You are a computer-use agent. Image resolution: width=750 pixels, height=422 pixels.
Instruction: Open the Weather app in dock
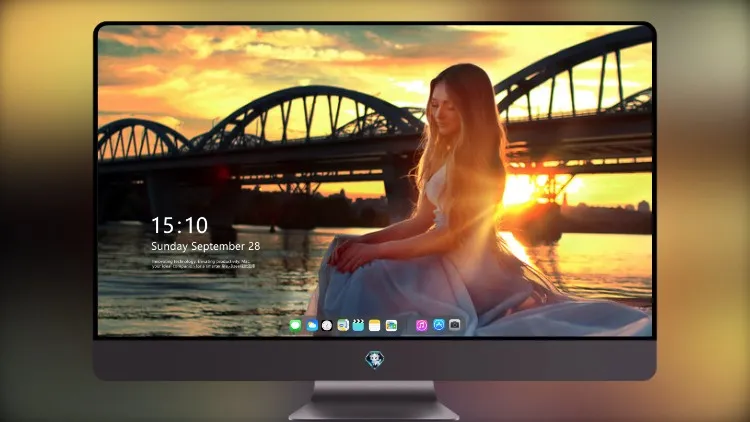(x=312, y=326)
